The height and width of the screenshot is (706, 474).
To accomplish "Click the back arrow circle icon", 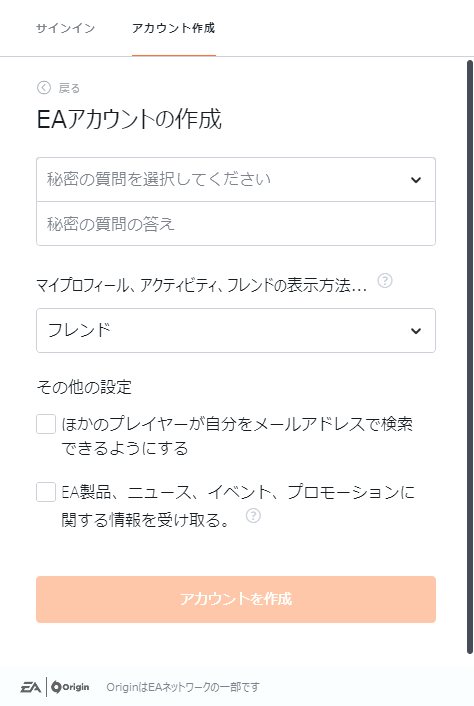I will tap(44, 87).
